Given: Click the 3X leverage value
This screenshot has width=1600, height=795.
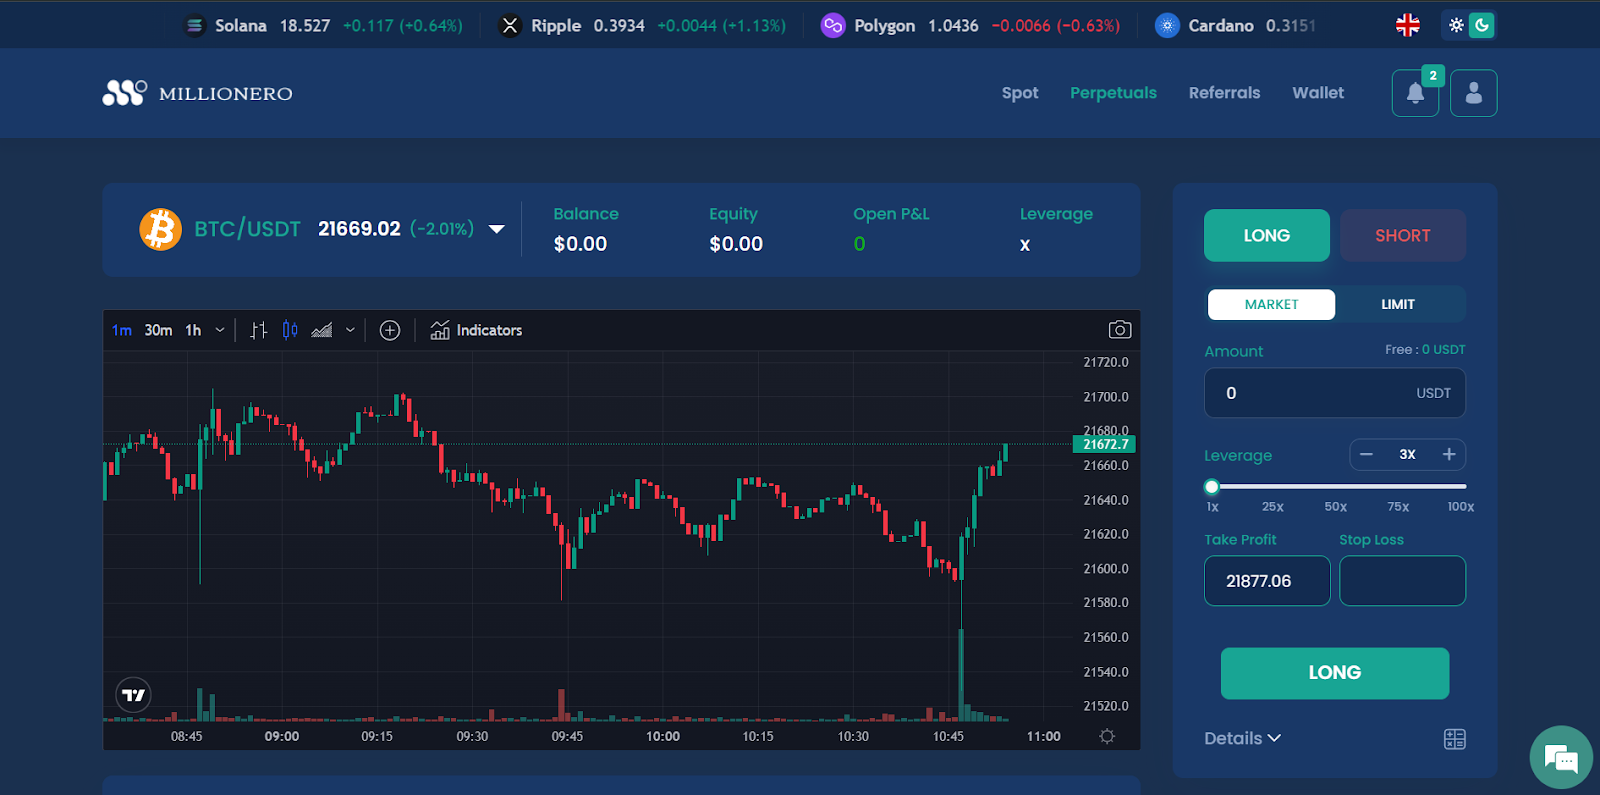Looking at the screenshot, I should coord(1408,454).
